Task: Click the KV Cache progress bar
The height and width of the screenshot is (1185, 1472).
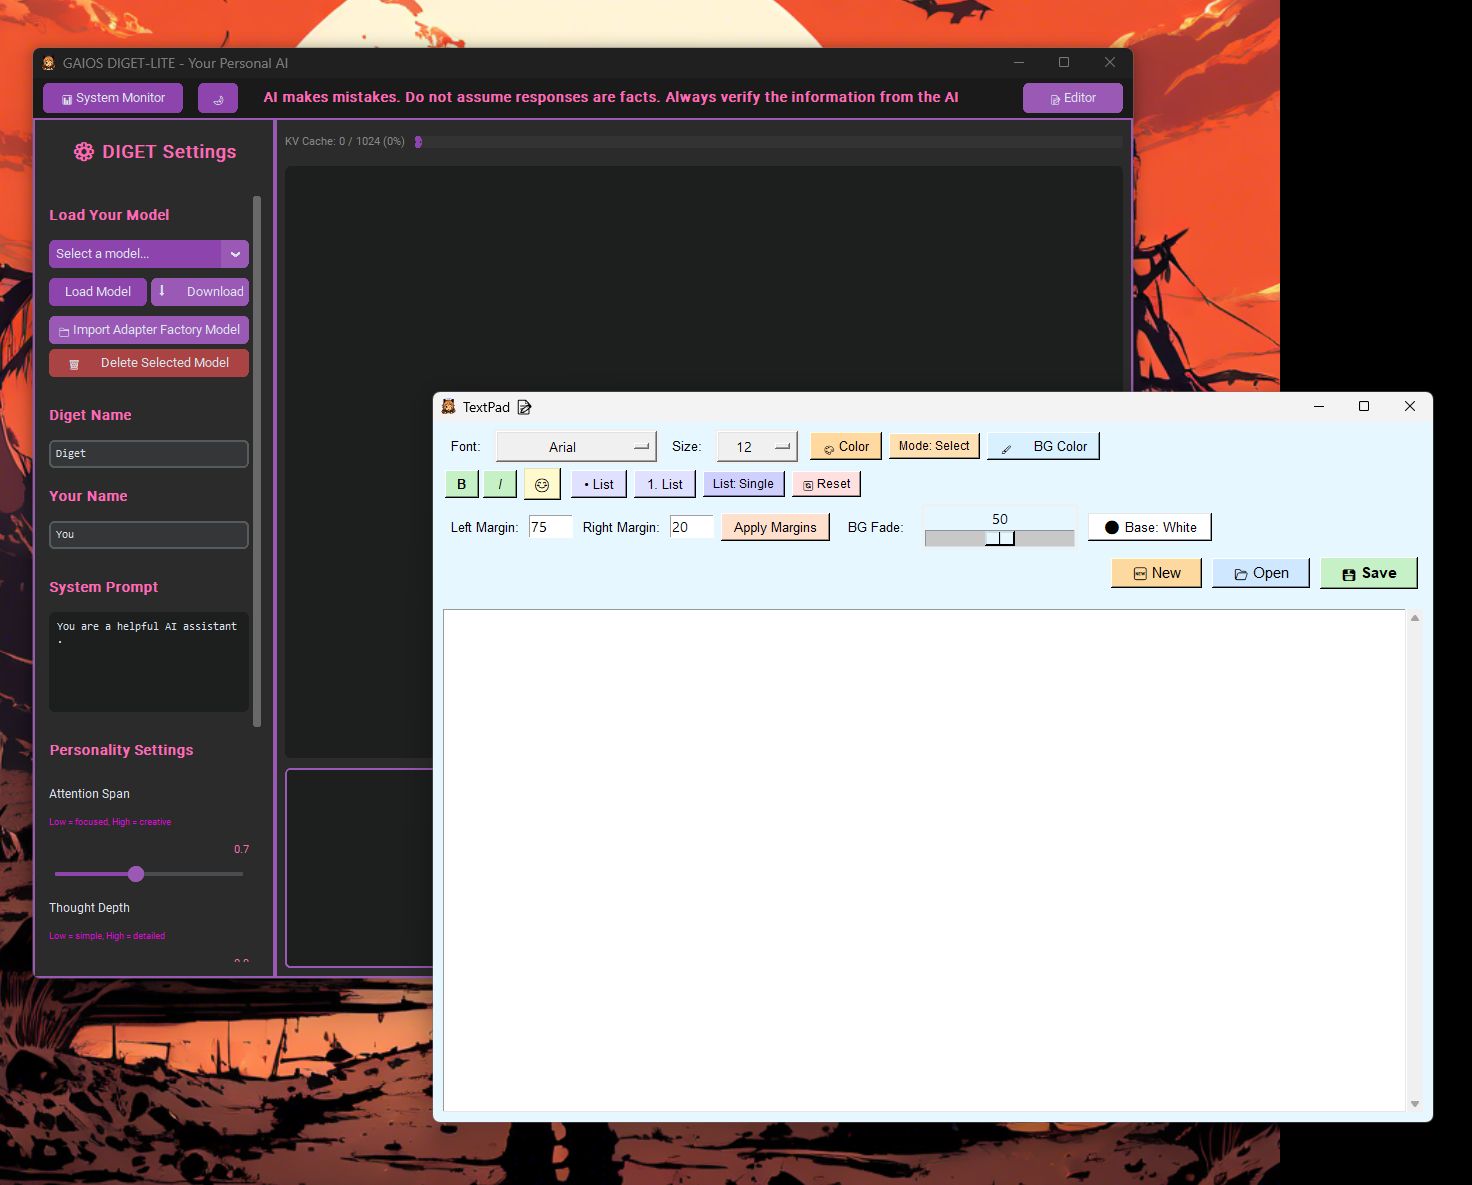Action: coord(768,142)
